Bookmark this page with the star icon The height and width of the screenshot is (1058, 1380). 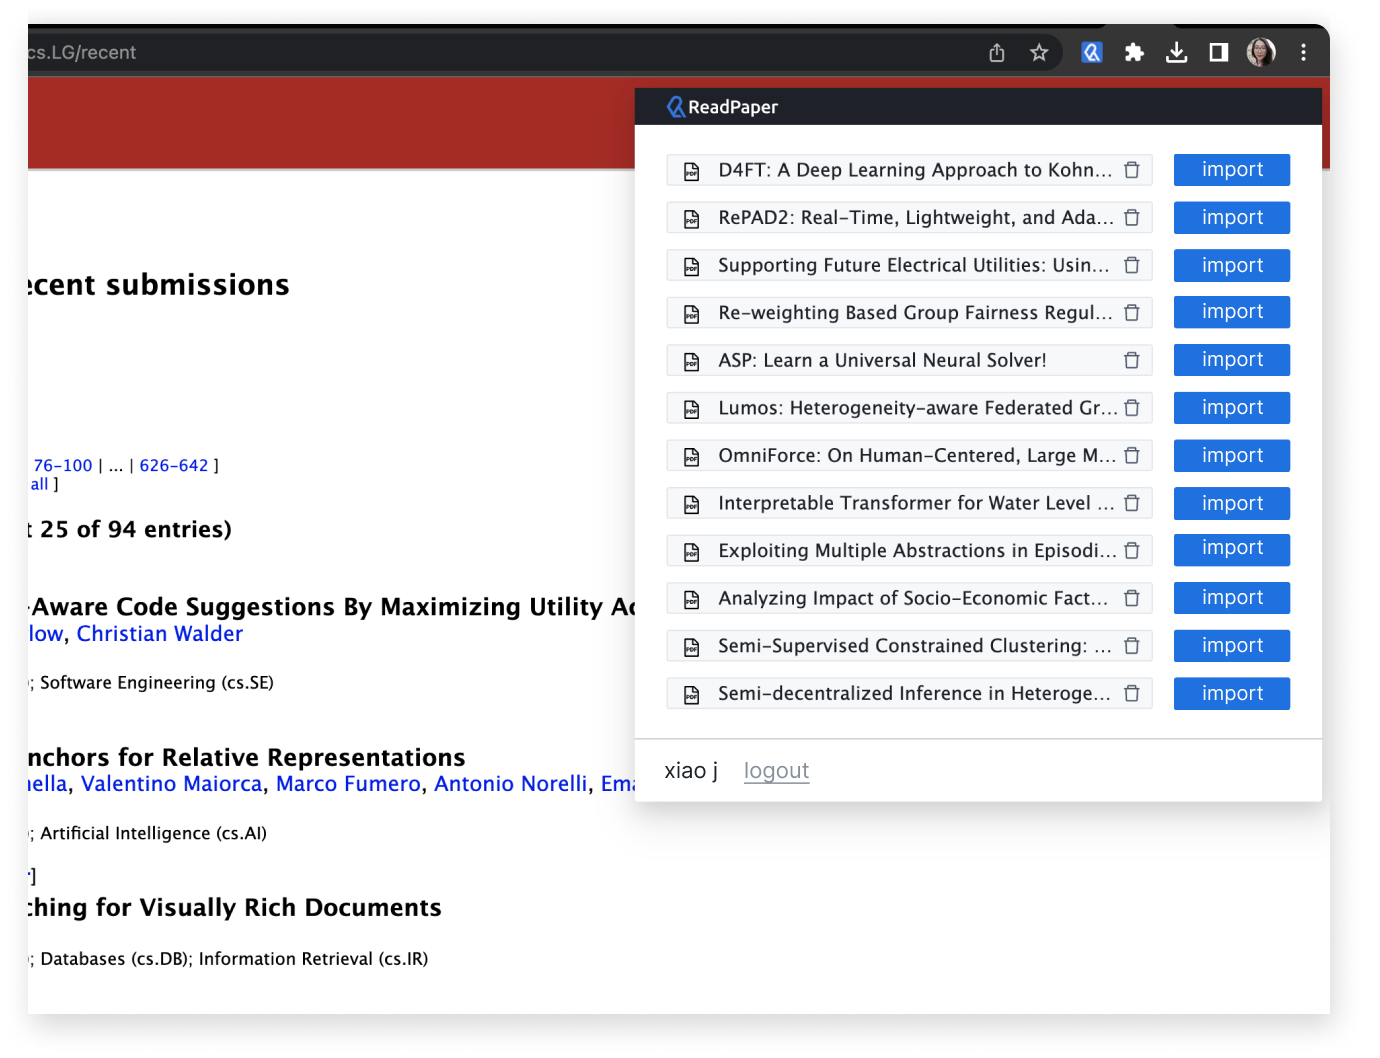1039,53
